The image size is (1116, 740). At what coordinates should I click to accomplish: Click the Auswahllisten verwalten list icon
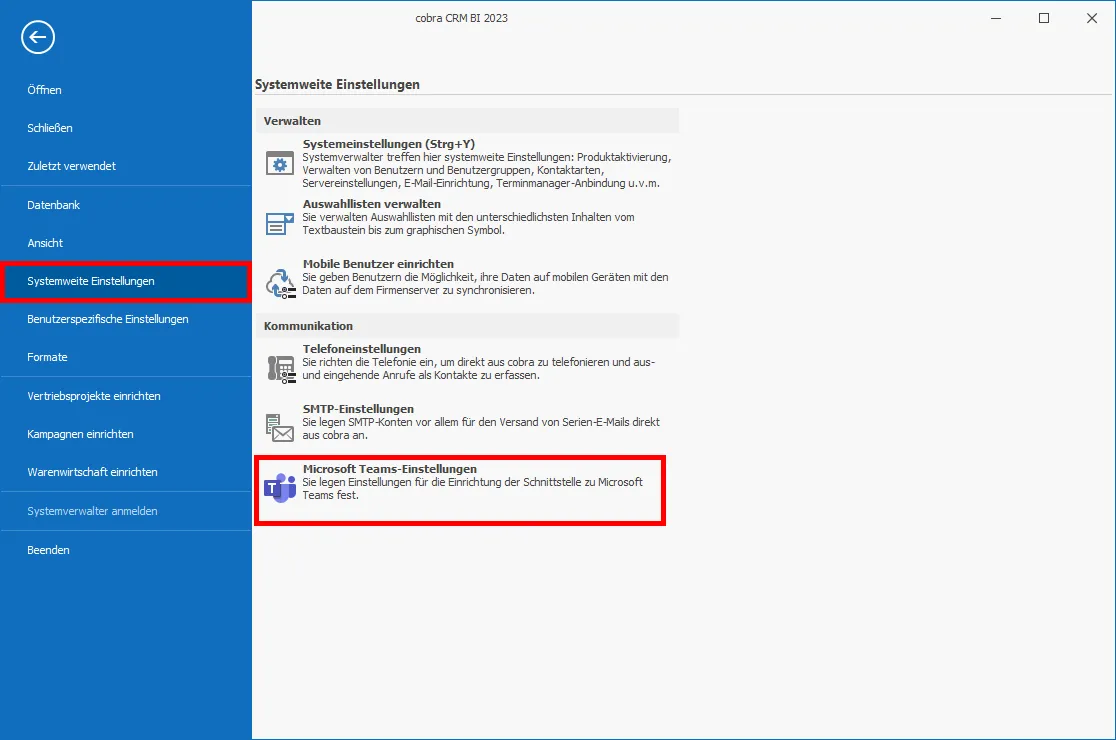coord(280,223)
